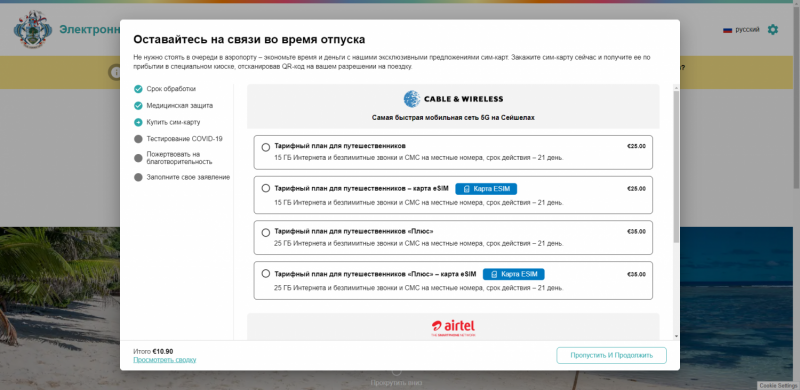Image resolution: width=800 pixels, height=390 pixels.
Task: Open the settings gear icon
Action: coord(773,30)
